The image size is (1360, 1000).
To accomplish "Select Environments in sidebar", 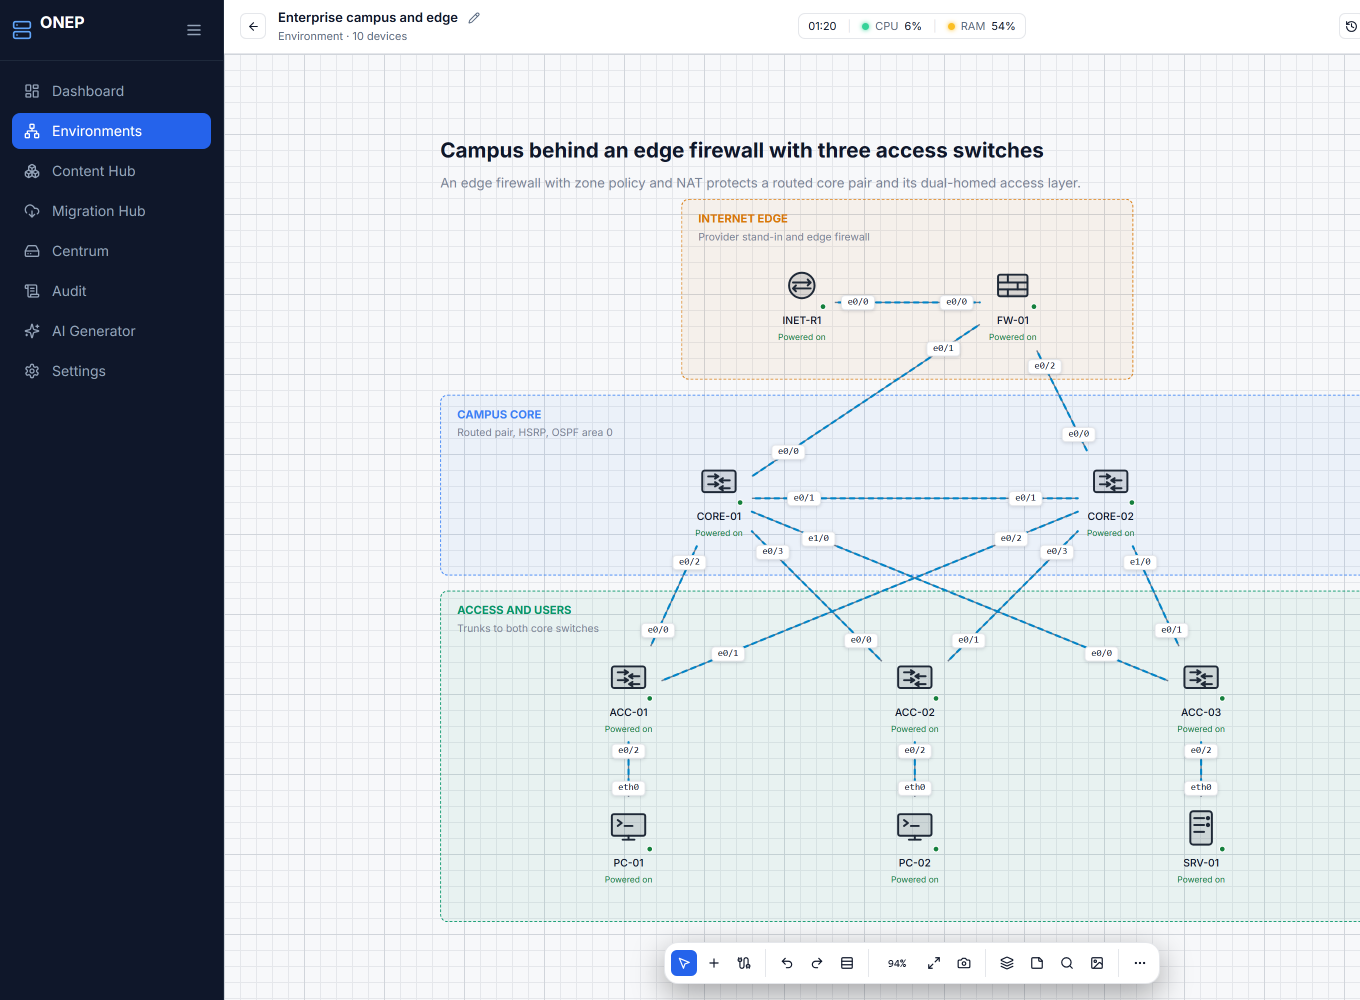I will [111, 131].
